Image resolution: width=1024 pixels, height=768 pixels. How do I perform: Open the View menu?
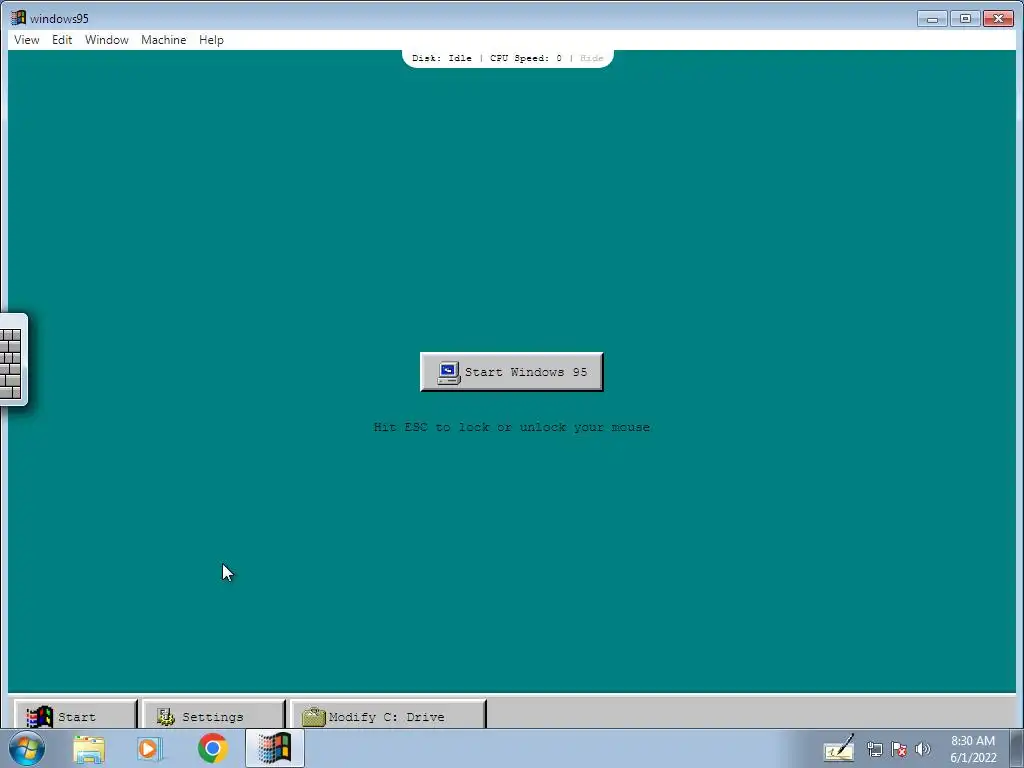[27, 40]
